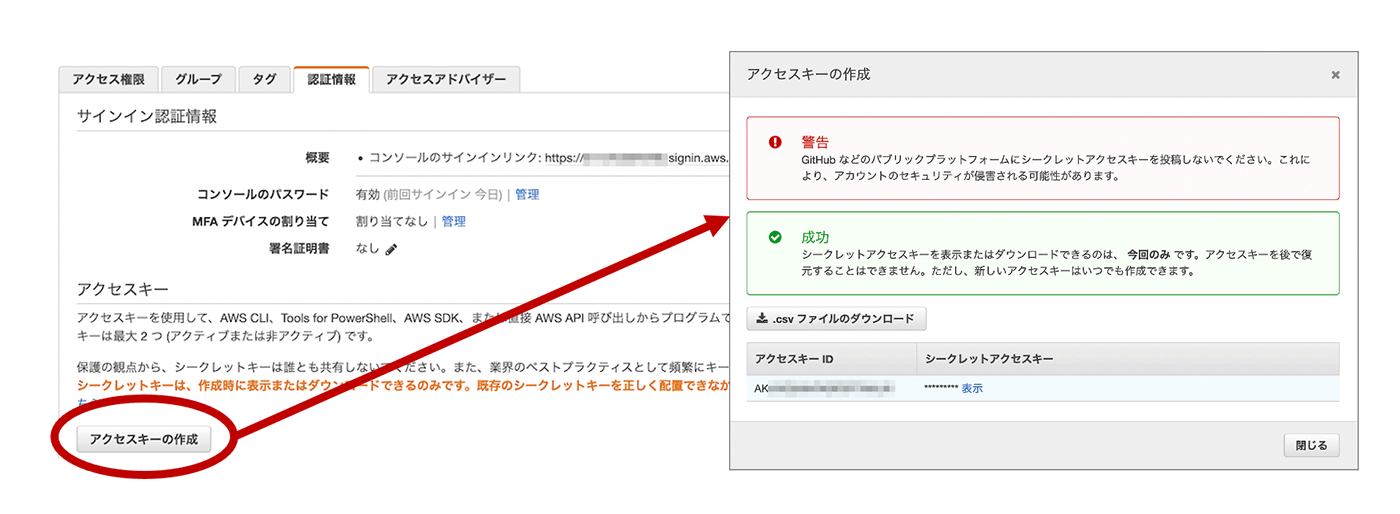Click the 認証情報 tab
This screenshot has height=514, width=1400.
point(331,80)
